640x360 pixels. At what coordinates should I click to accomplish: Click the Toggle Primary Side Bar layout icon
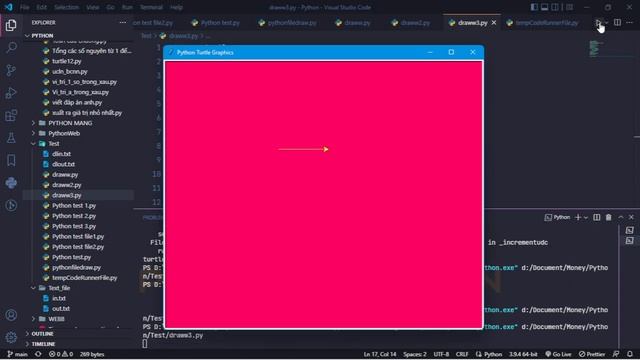coord(534,7)
